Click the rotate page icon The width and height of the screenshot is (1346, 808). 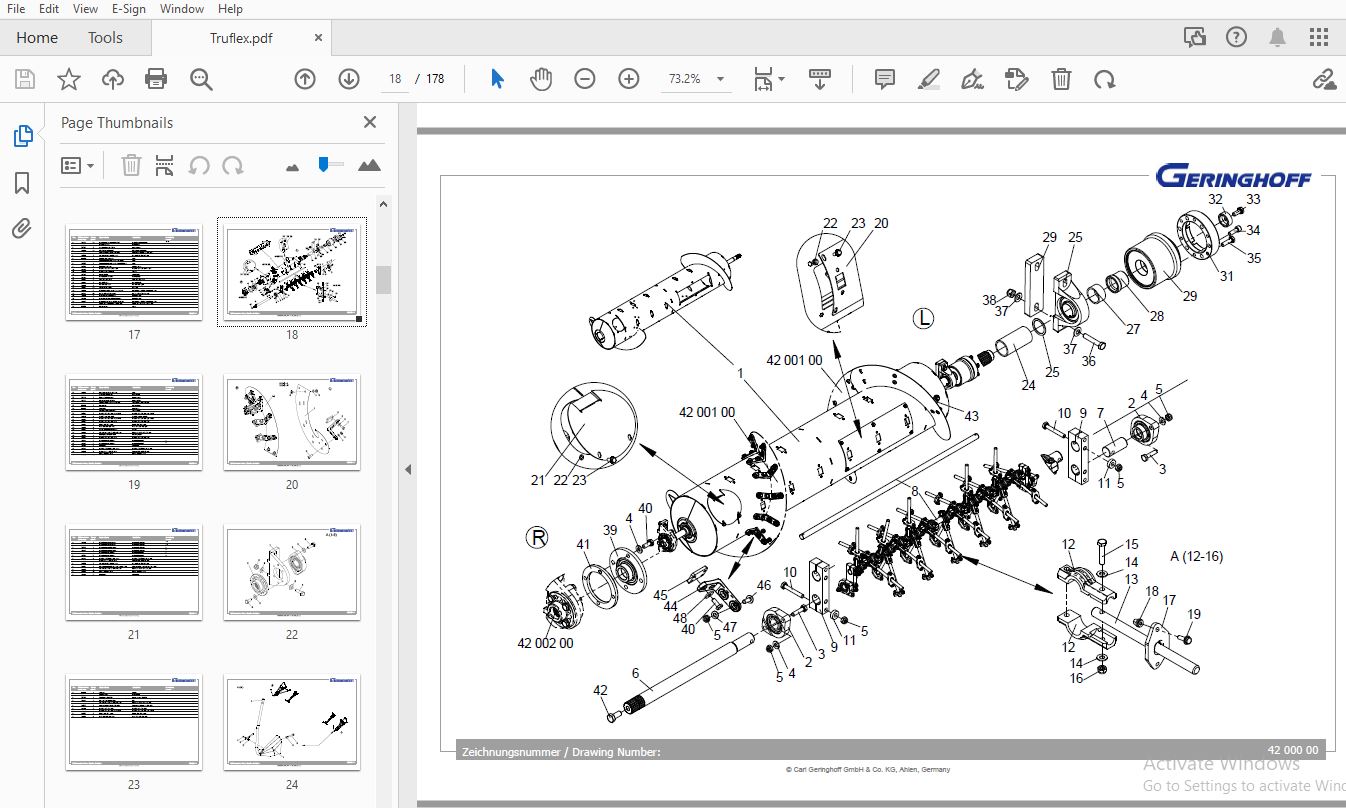click(1105, 79)
